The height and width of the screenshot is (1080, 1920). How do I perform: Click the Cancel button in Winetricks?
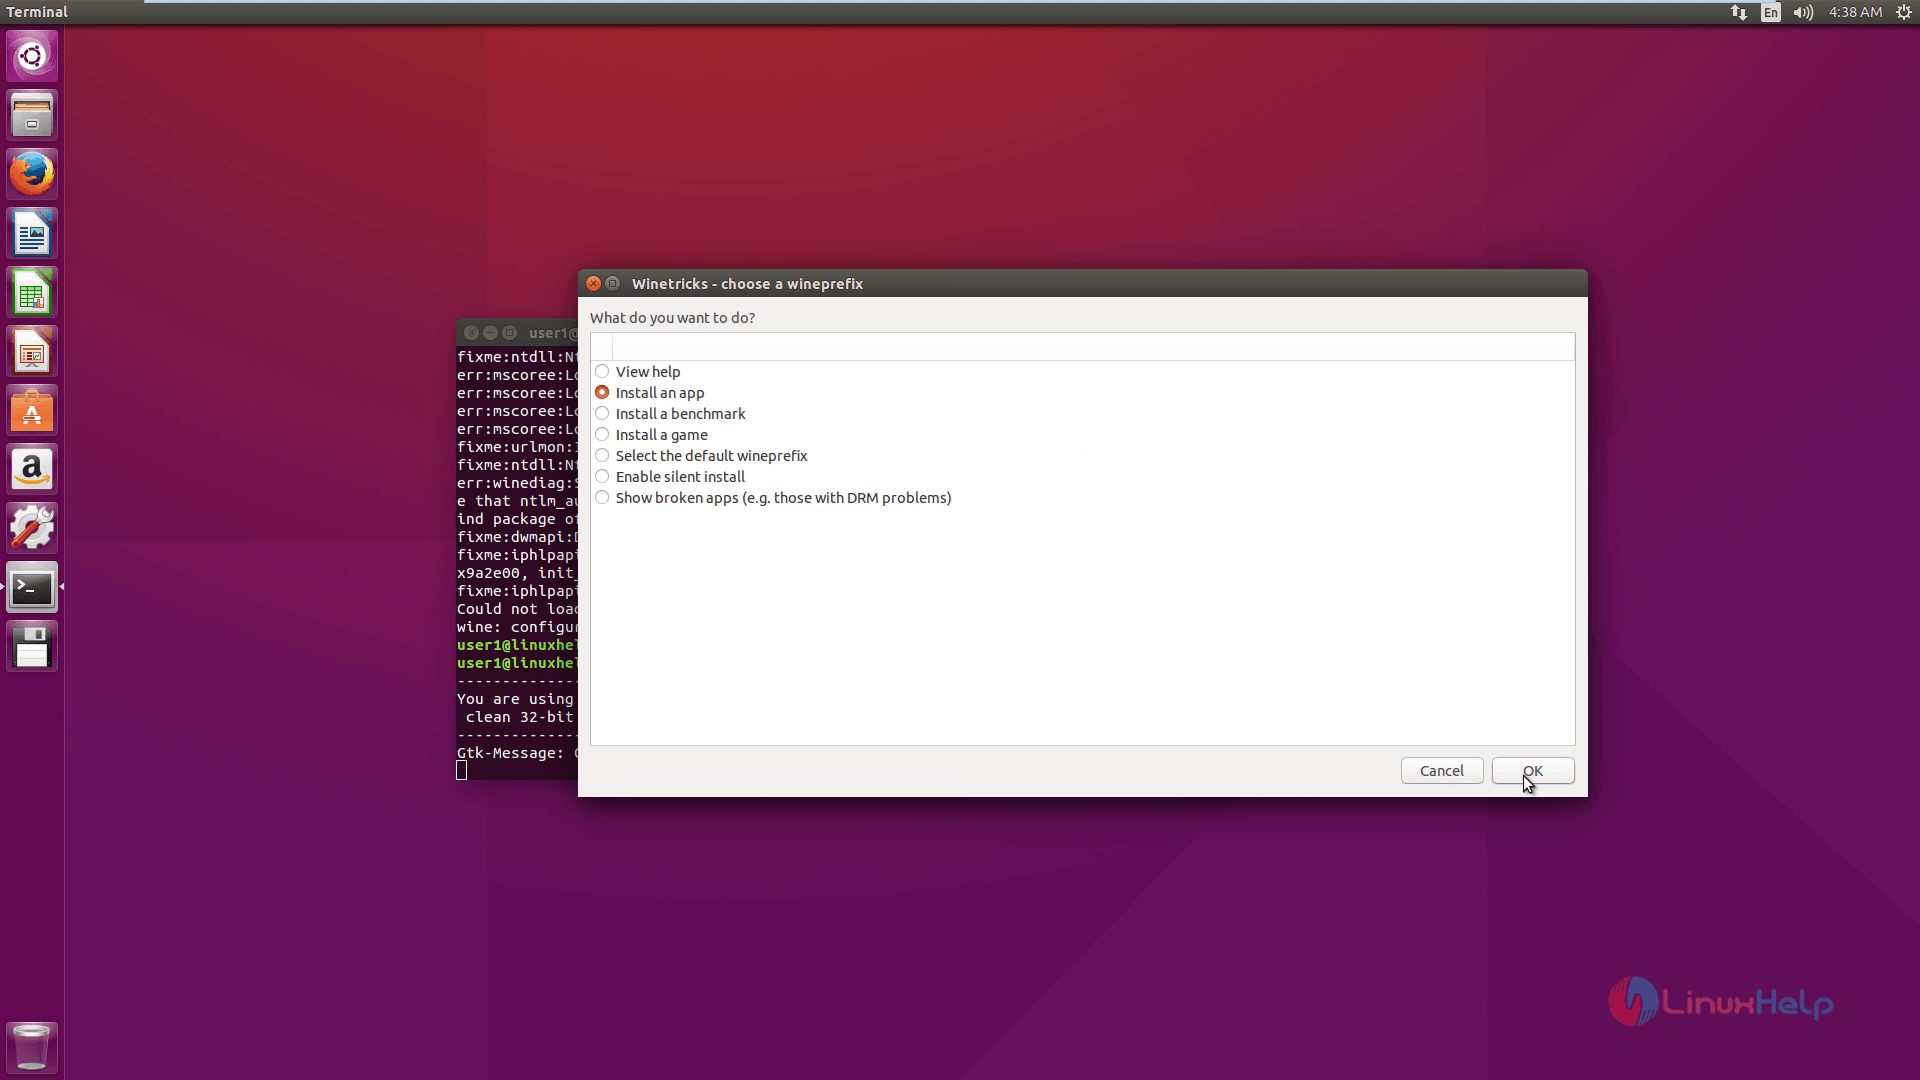(1442, 771)
